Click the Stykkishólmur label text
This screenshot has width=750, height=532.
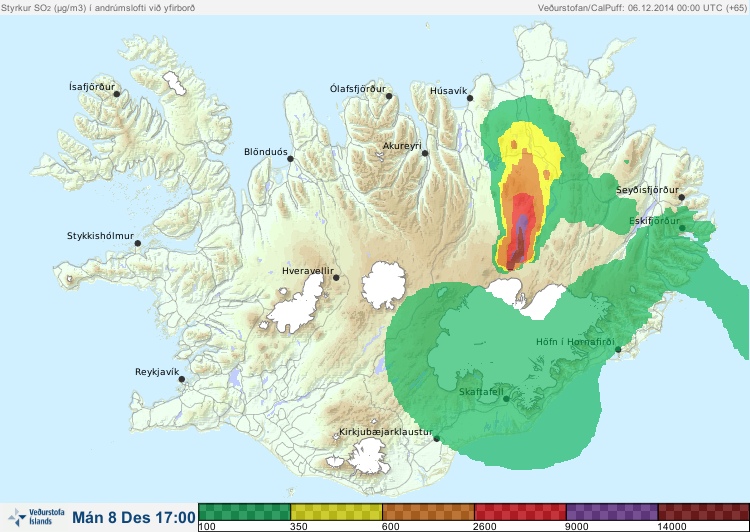point(100,236)
